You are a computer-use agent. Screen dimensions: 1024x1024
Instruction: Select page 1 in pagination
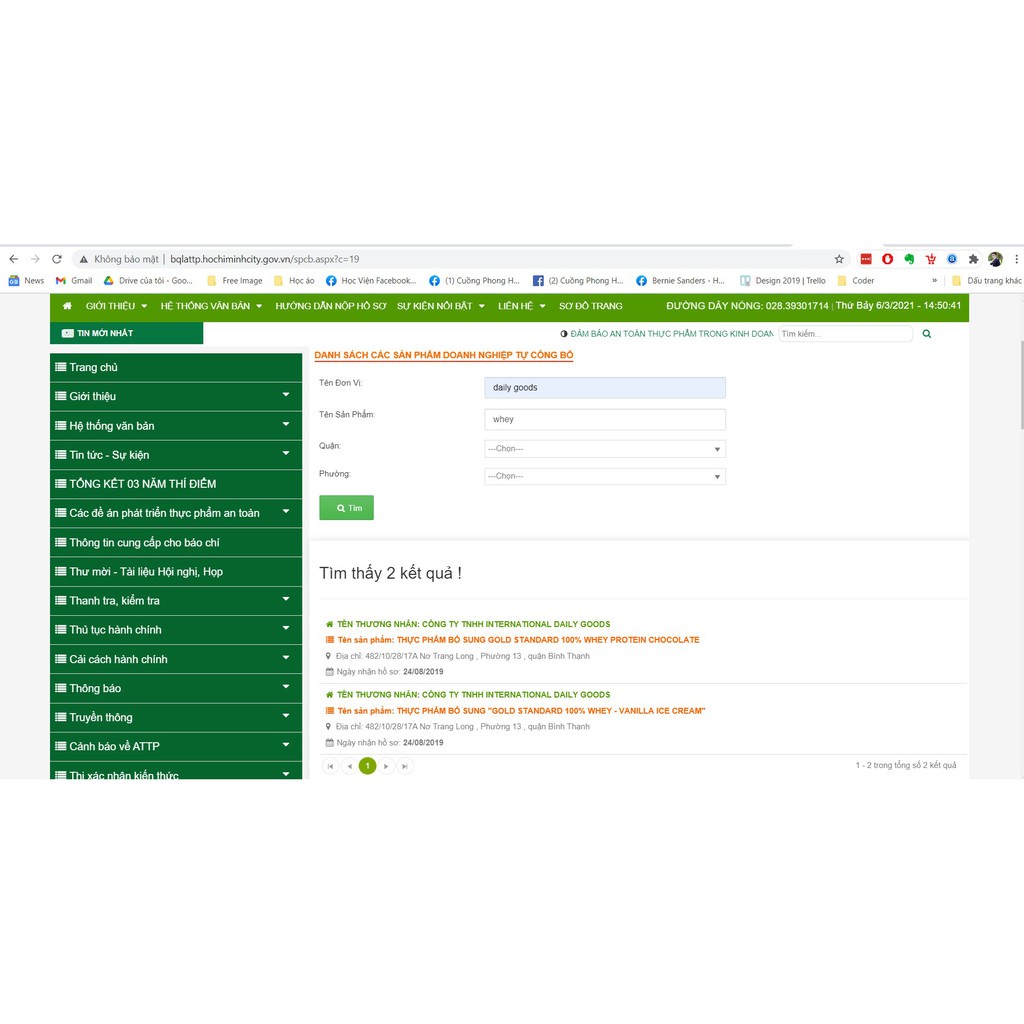coord(368,766)
